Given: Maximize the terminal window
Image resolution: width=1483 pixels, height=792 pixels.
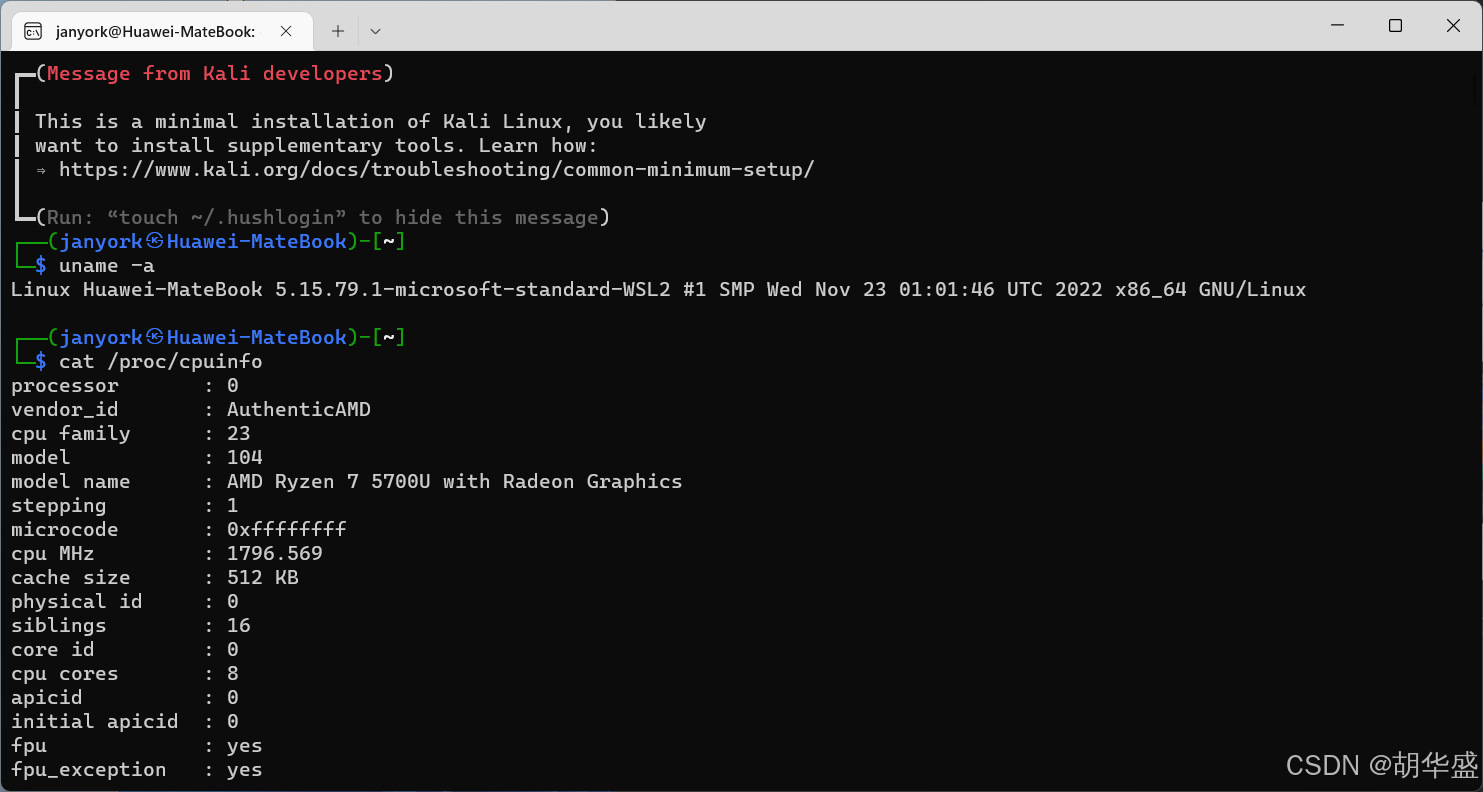Looking at the screenshot, I should (1395, 26).
